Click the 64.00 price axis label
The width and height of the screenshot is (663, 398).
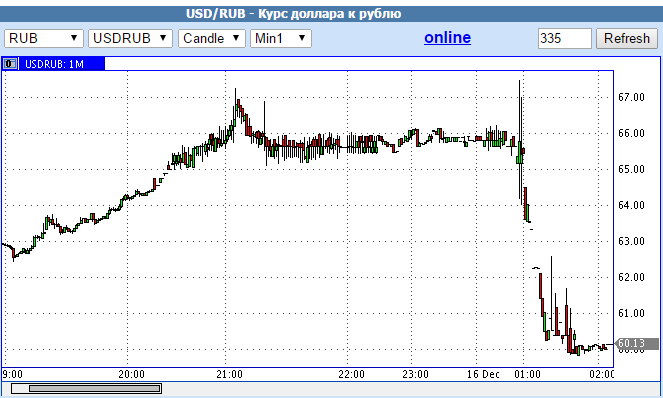coord(631,205)
